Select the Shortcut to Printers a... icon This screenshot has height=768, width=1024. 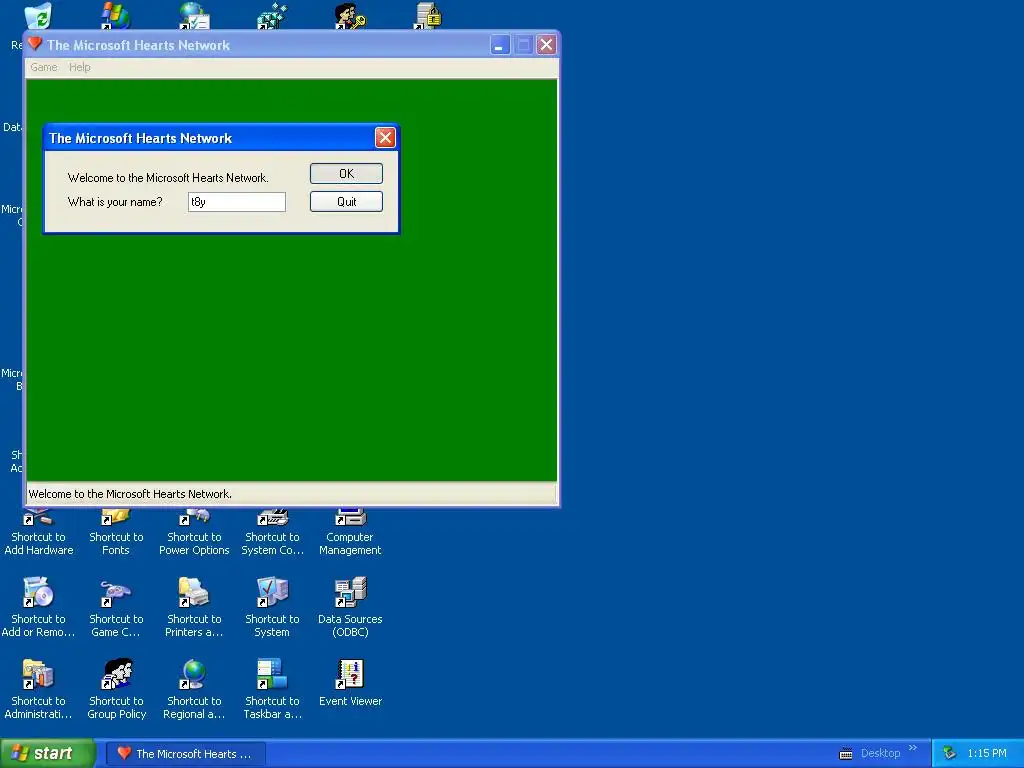coord(194,607)
